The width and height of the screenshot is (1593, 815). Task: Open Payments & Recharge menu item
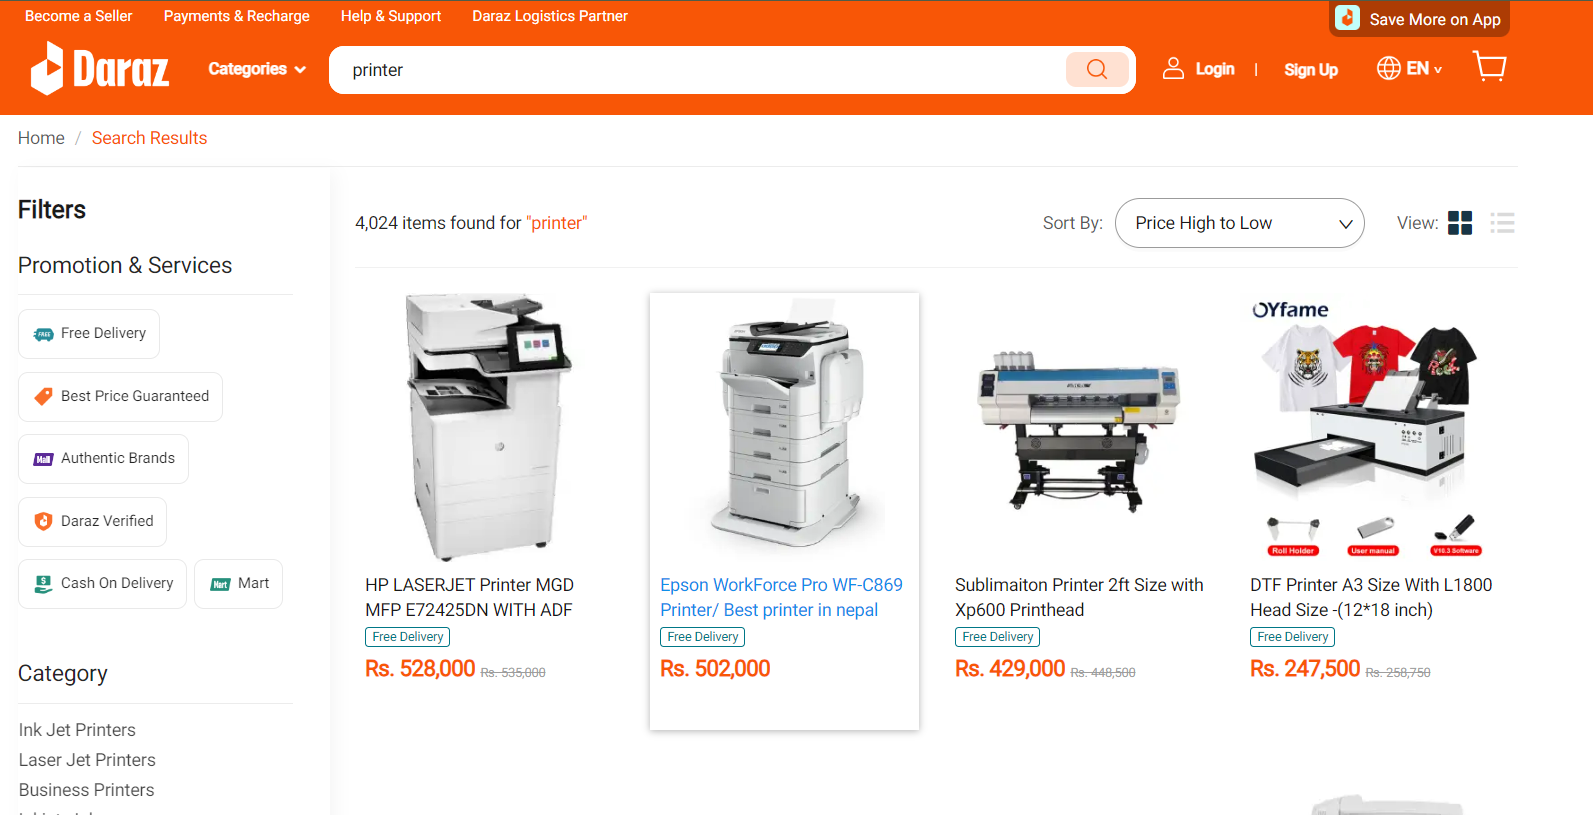point(237,16)
